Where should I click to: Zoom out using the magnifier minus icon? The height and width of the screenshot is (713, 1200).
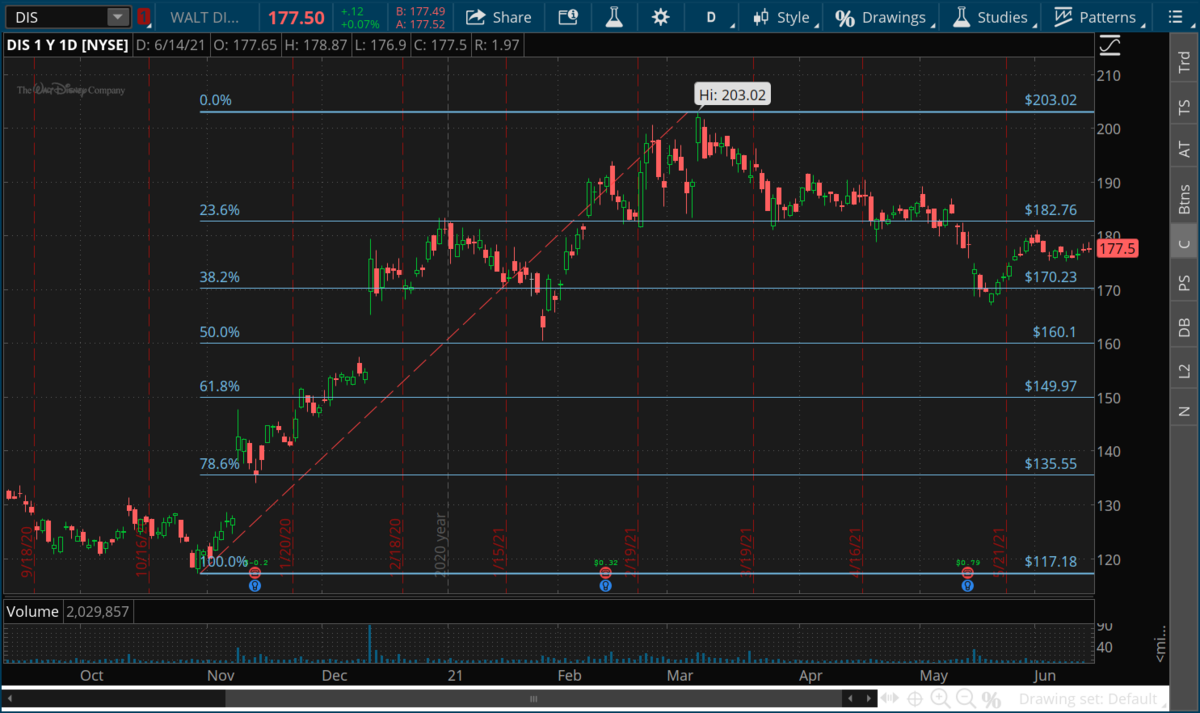(x=966, y=699)
